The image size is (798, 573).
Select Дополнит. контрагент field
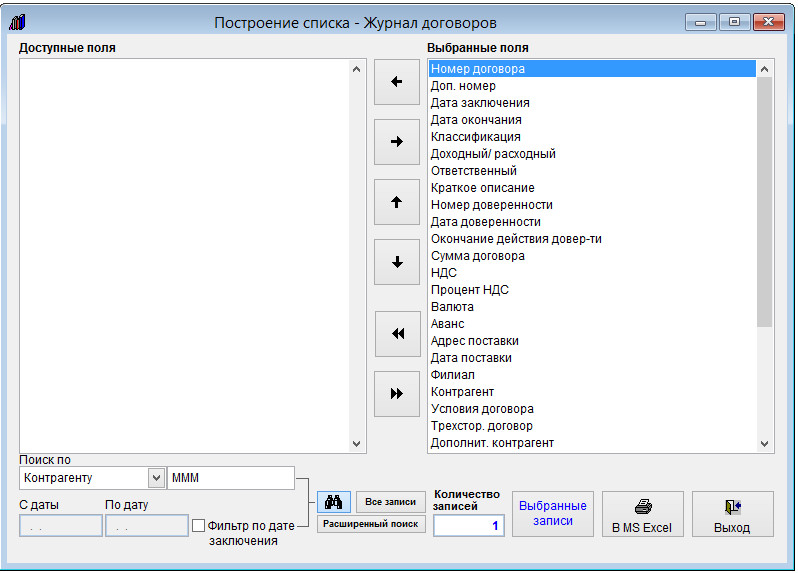(x=593, y=443)
